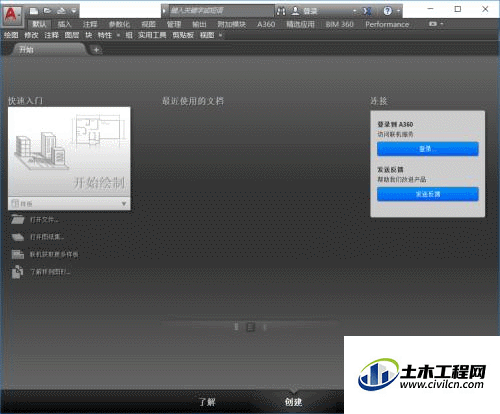Select the 管理 ribbon tab
Viewport: 500px width, 414px height.
tap(174, 24)
